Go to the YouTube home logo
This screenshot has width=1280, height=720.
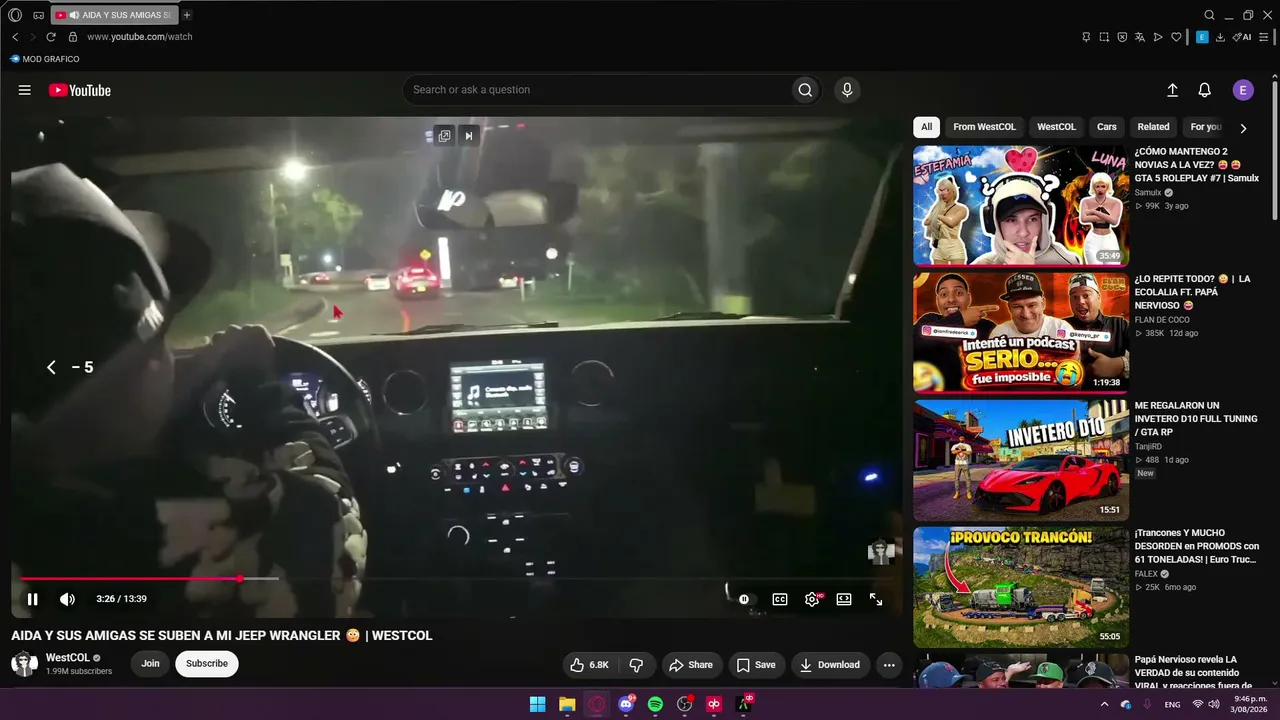pyautogui.click(x=80, y=90)
